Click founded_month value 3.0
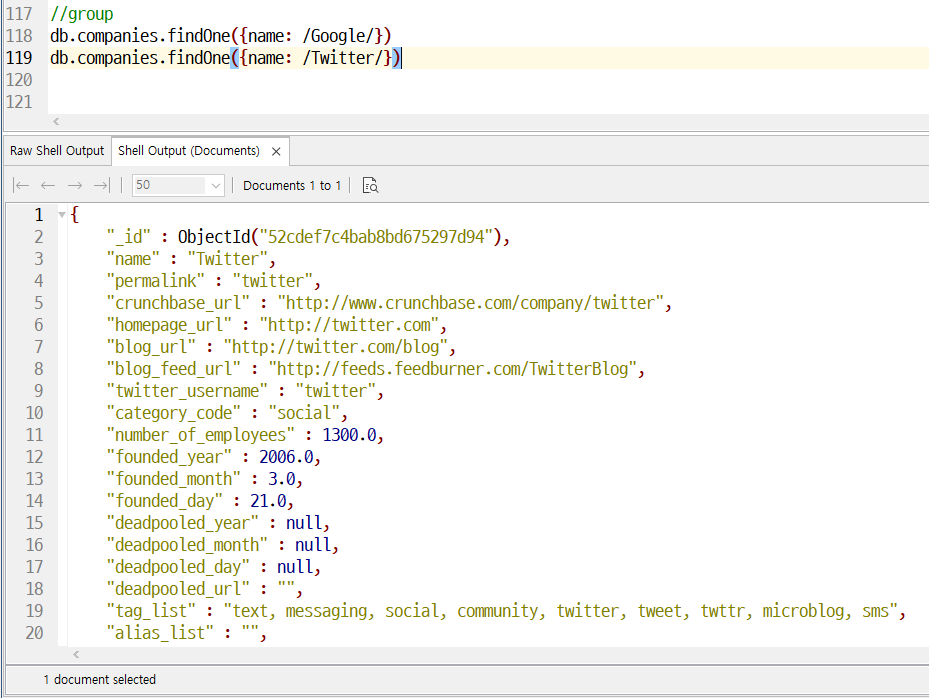Viewport: 929px width, 698px height. tap(281, 479)
